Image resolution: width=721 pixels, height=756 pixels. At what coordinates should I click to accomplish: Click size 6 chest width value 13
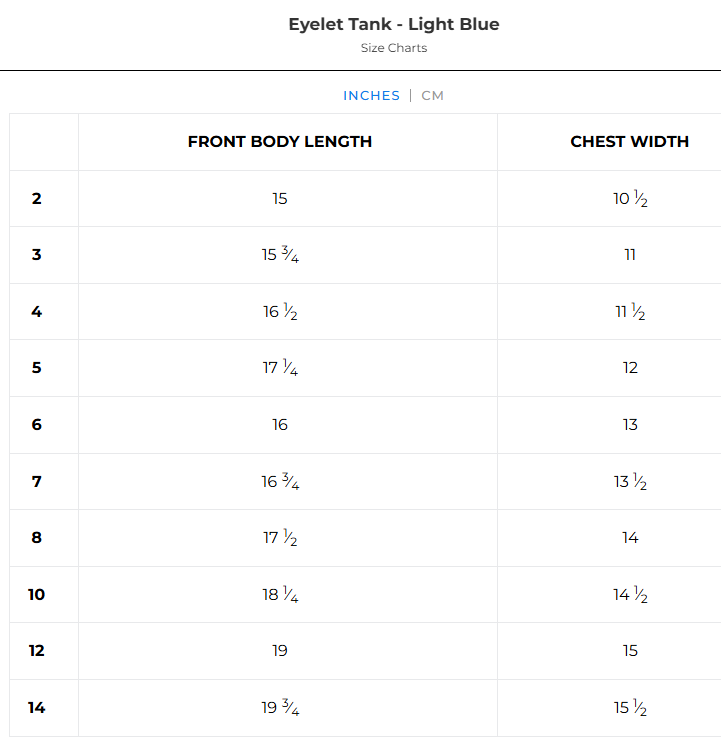(x=630, y=425)
